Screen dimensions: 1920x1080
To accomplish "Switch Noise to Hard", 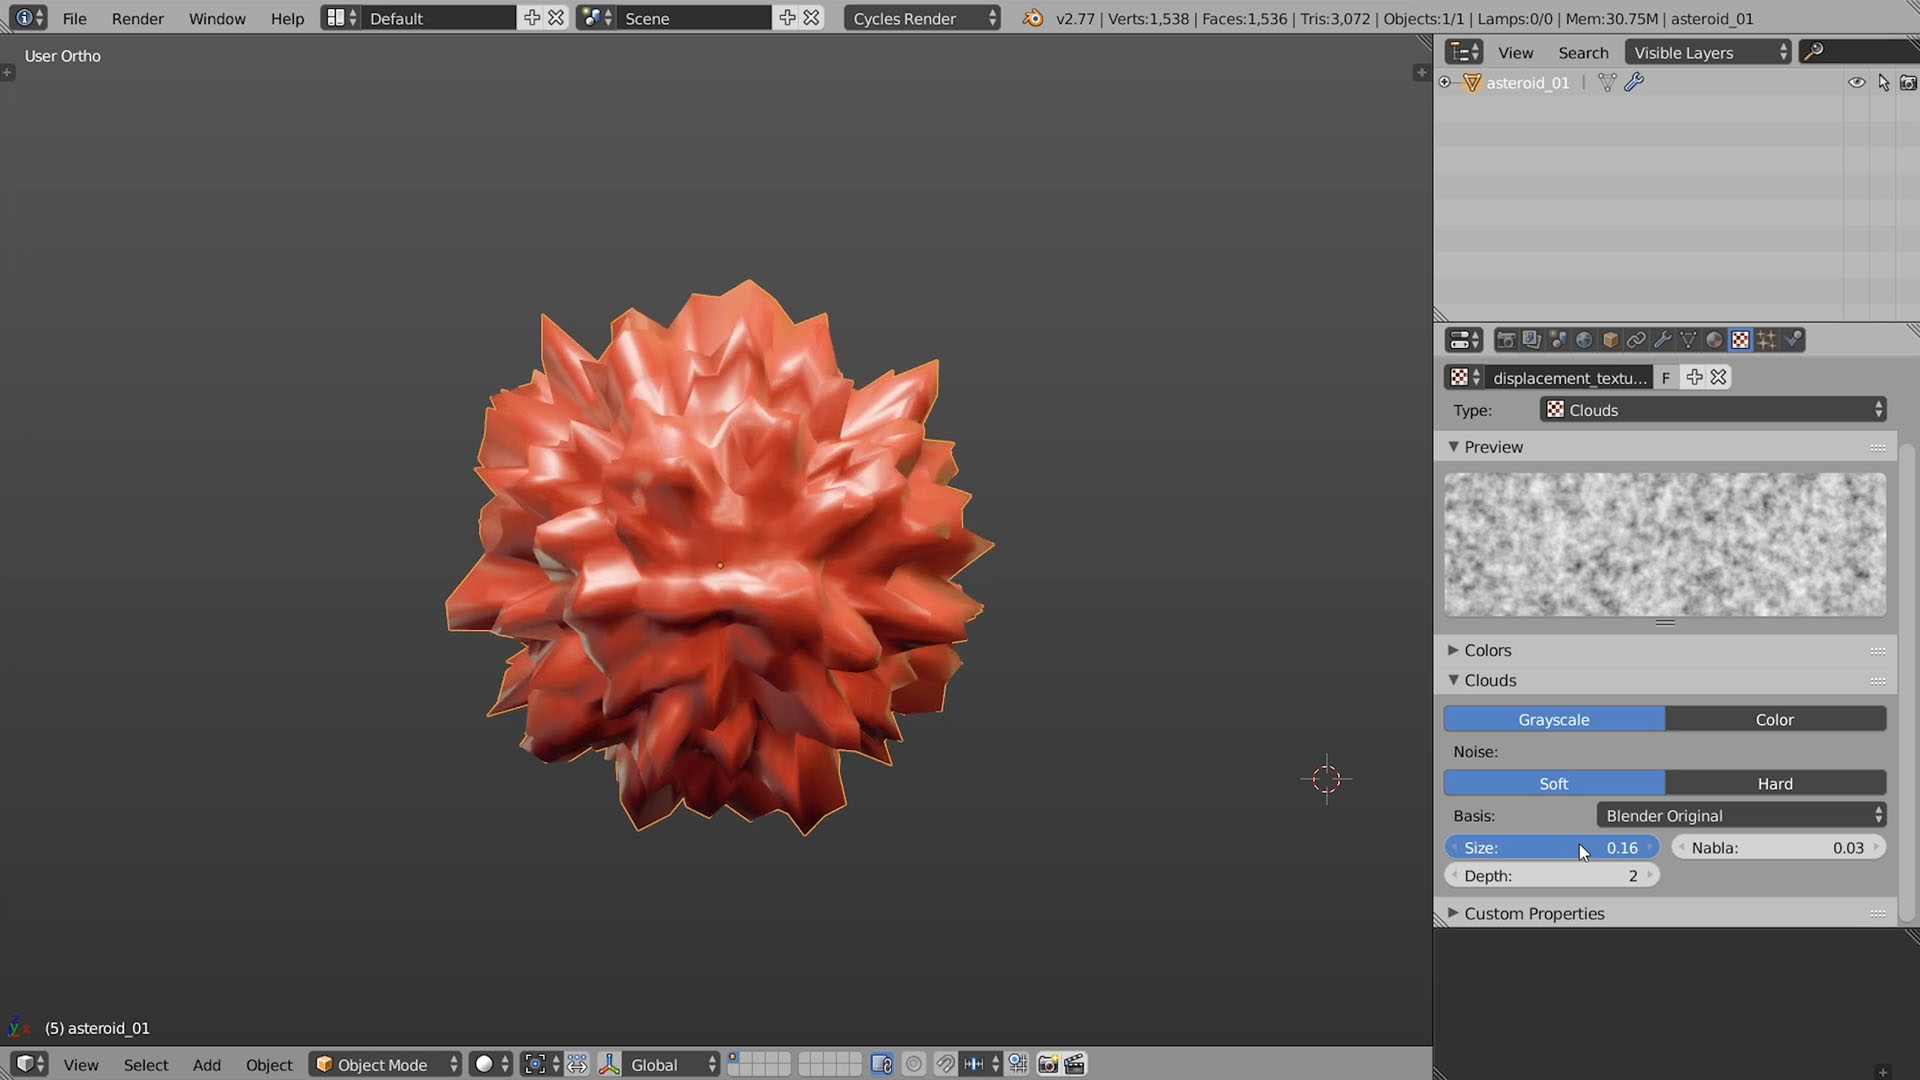I will (1775, 783).
